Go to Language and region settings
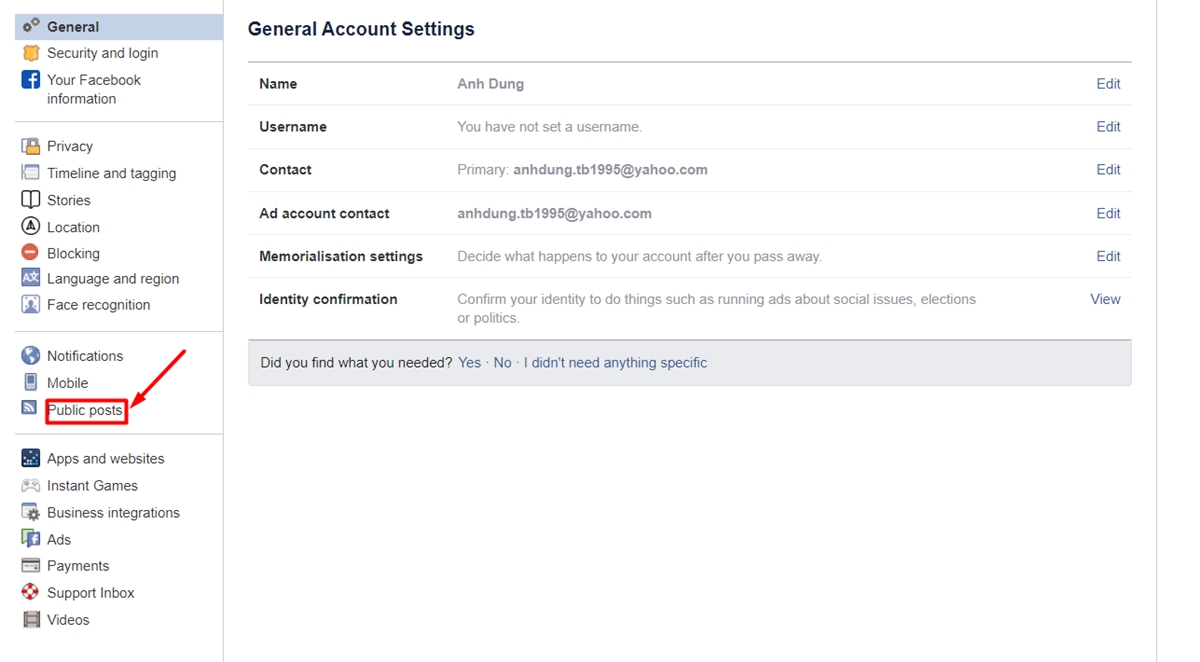Screen dimensions: 1200x662 point(113,279)
